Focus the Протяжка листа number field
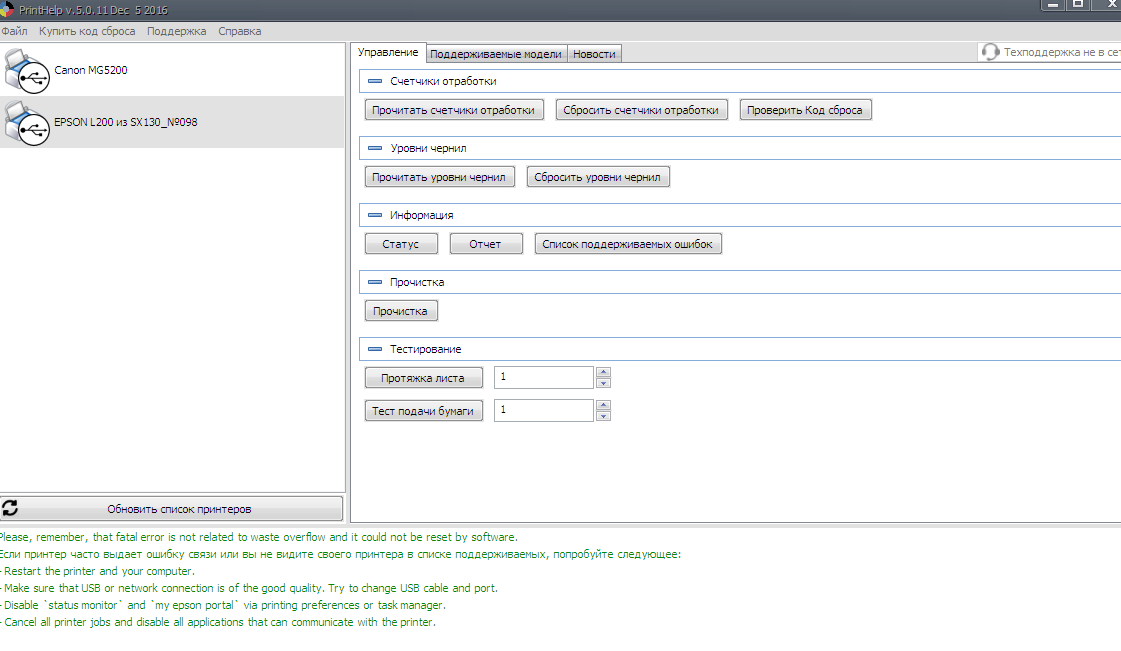1121x651 pixels. (543, 377)
